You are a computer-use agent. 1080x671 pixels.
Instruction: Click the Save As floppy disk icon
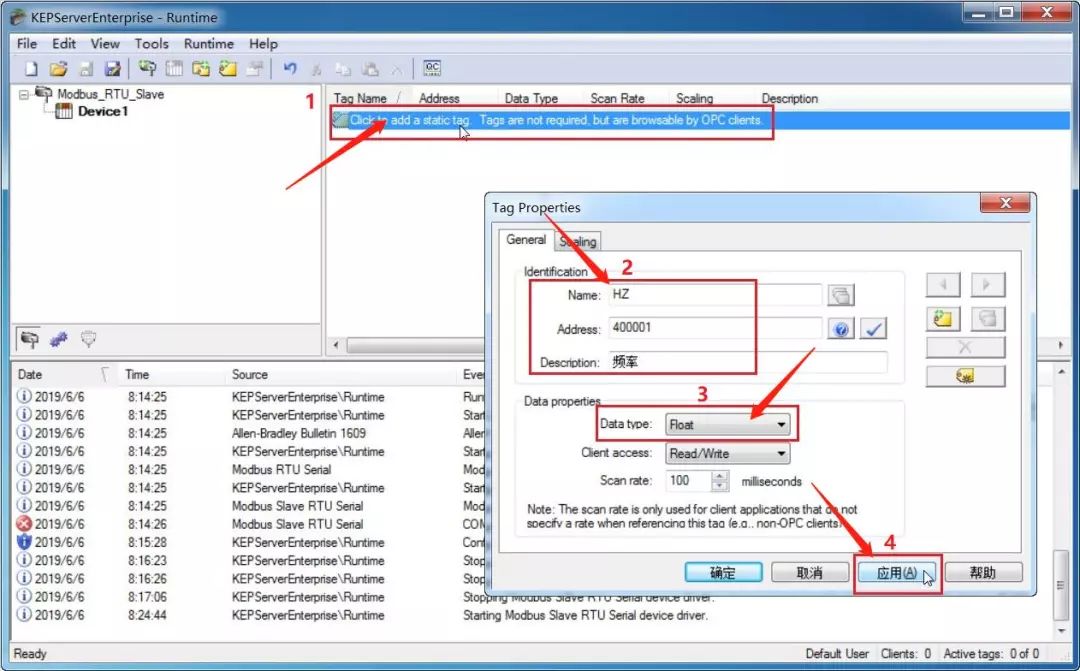coord(112,68)
